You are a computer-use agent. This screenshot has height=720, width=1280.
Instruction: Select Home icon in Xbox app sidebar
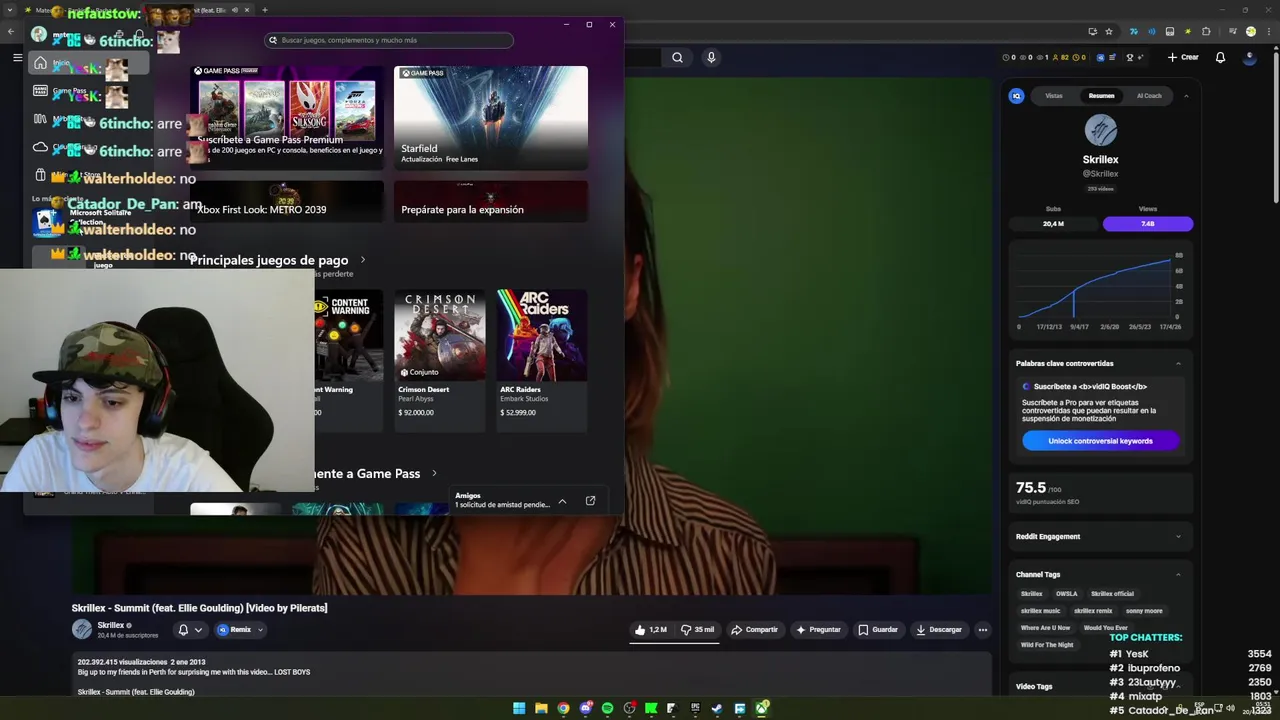point(40,63)
